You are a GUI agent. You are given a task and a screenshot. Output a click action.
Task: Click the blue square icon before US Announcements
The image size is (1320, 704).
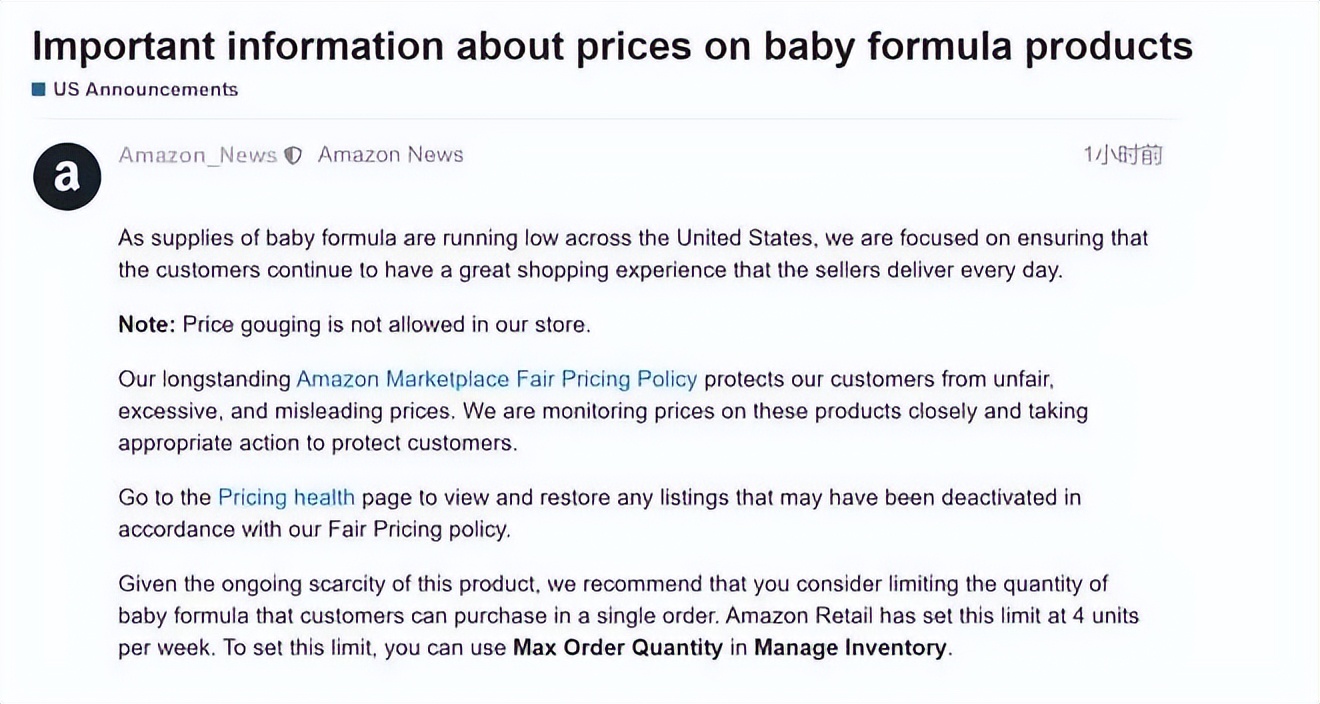tap(38, 89)
